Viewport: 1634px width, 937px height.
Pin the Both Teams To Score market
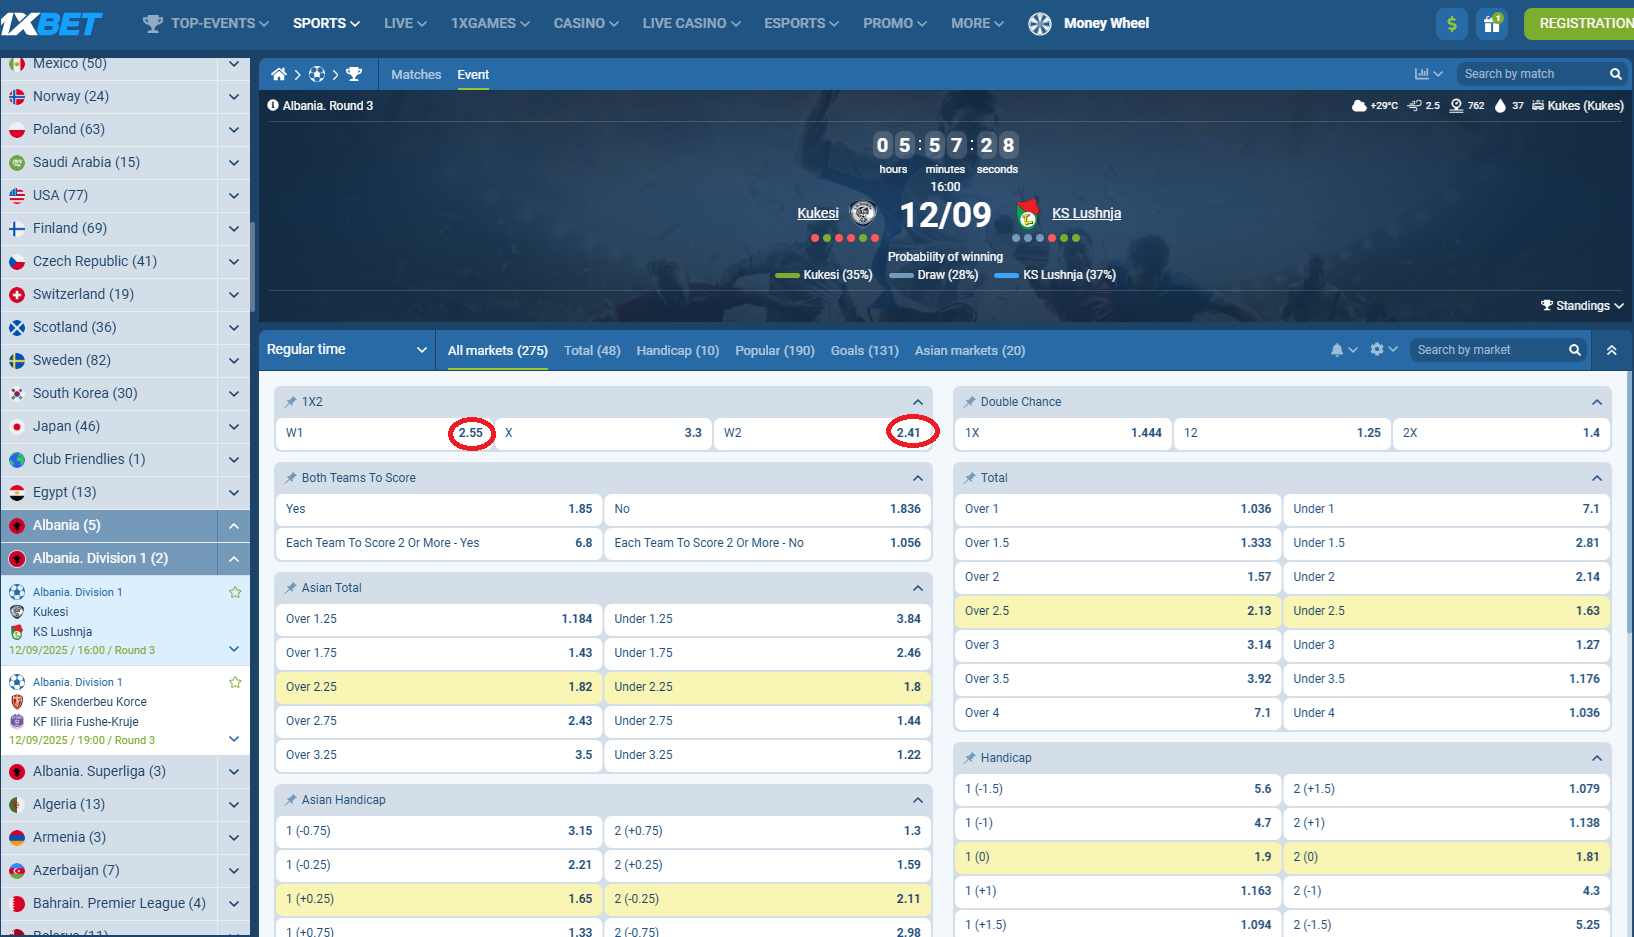(291, 478)
